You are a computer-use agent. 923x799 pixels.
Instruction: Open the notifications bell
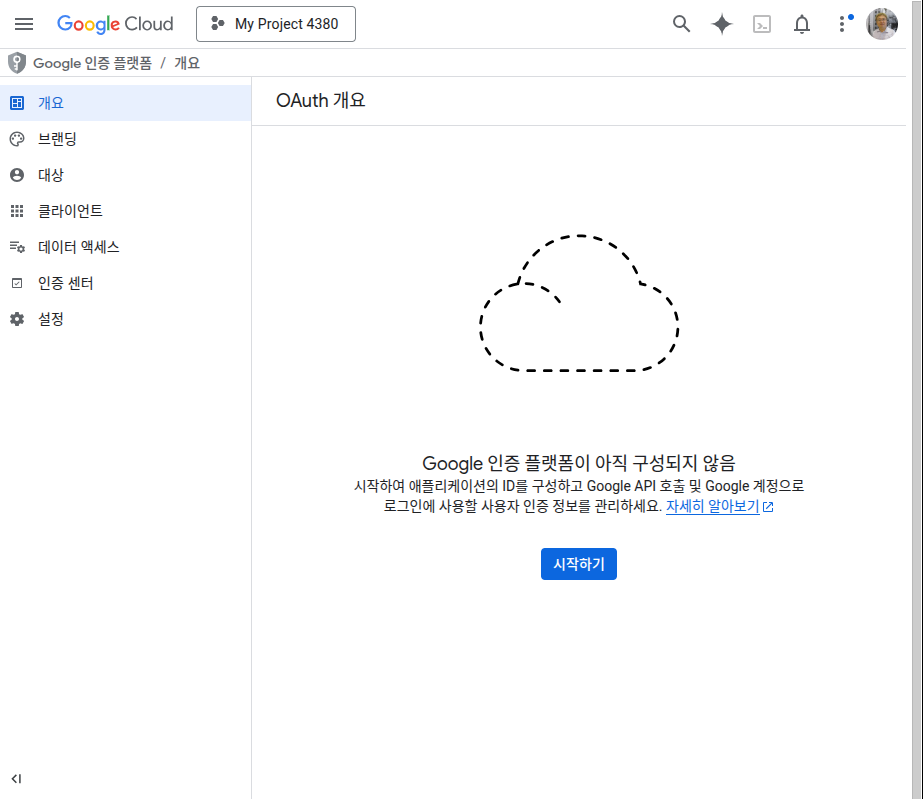[802, 24]
